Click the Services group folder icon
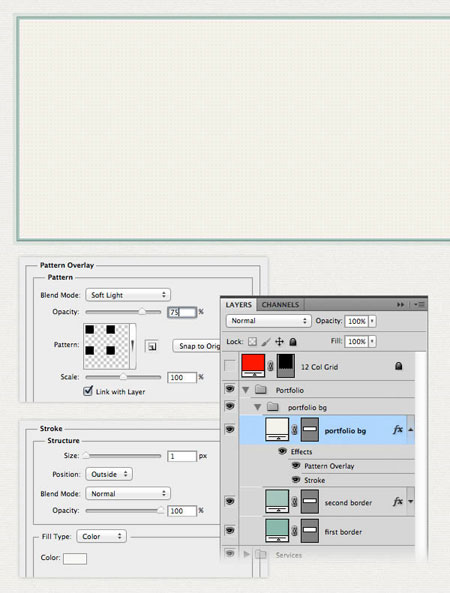 pos(261,554)
